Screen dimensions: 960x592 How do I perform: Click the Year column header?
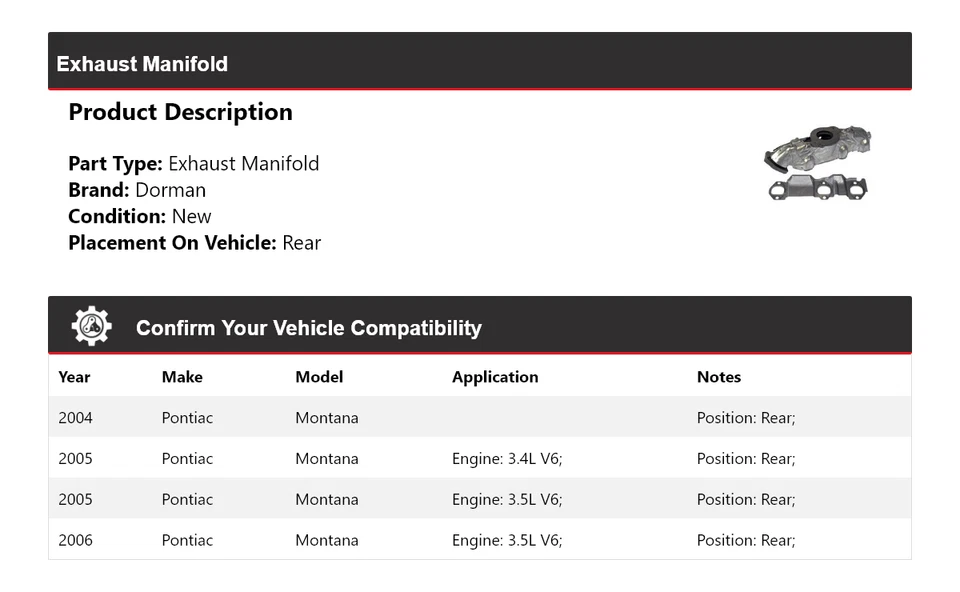pyautogui.click(x=74, y=377)
